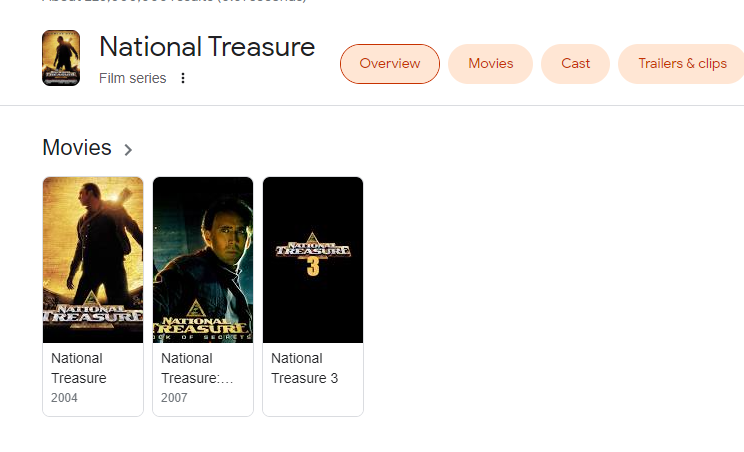The image size is (744, 452).
Task: Click the National Treasure 3 title text
Action: pyautogui.click(x=304, y=368)
